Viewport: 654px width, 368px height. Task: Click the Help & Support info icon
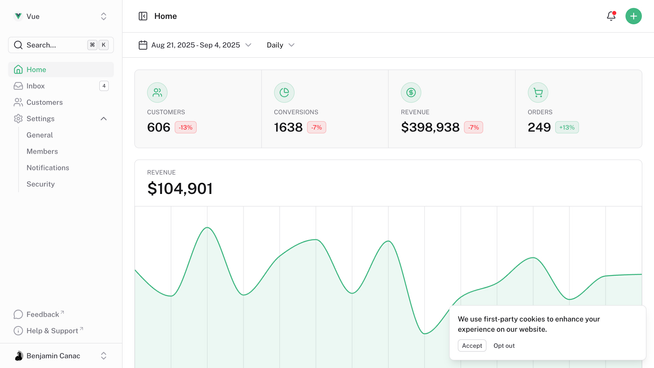18,331
